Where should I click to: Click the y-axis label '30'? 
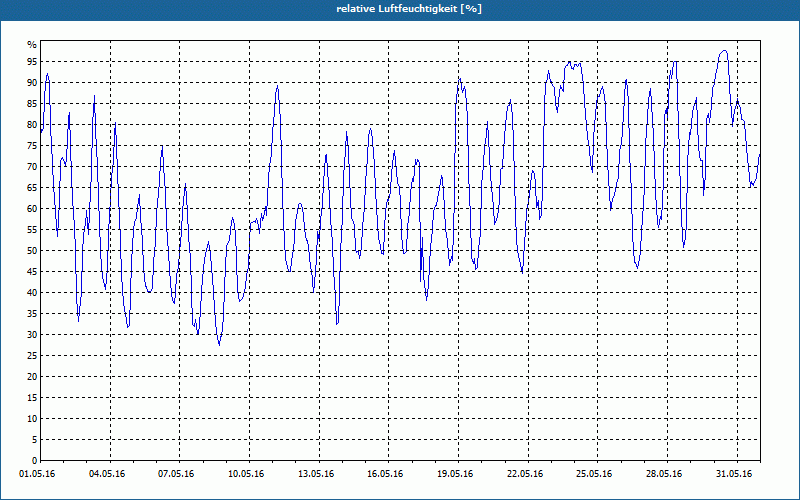pyautogui.click(x=32, y=335)
